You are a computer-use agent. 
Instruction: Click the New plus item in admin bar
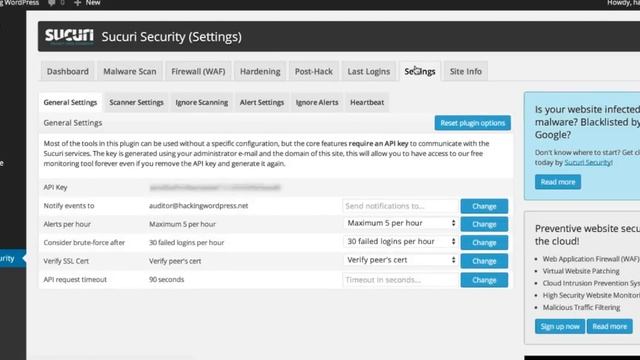tap(87, 3)
